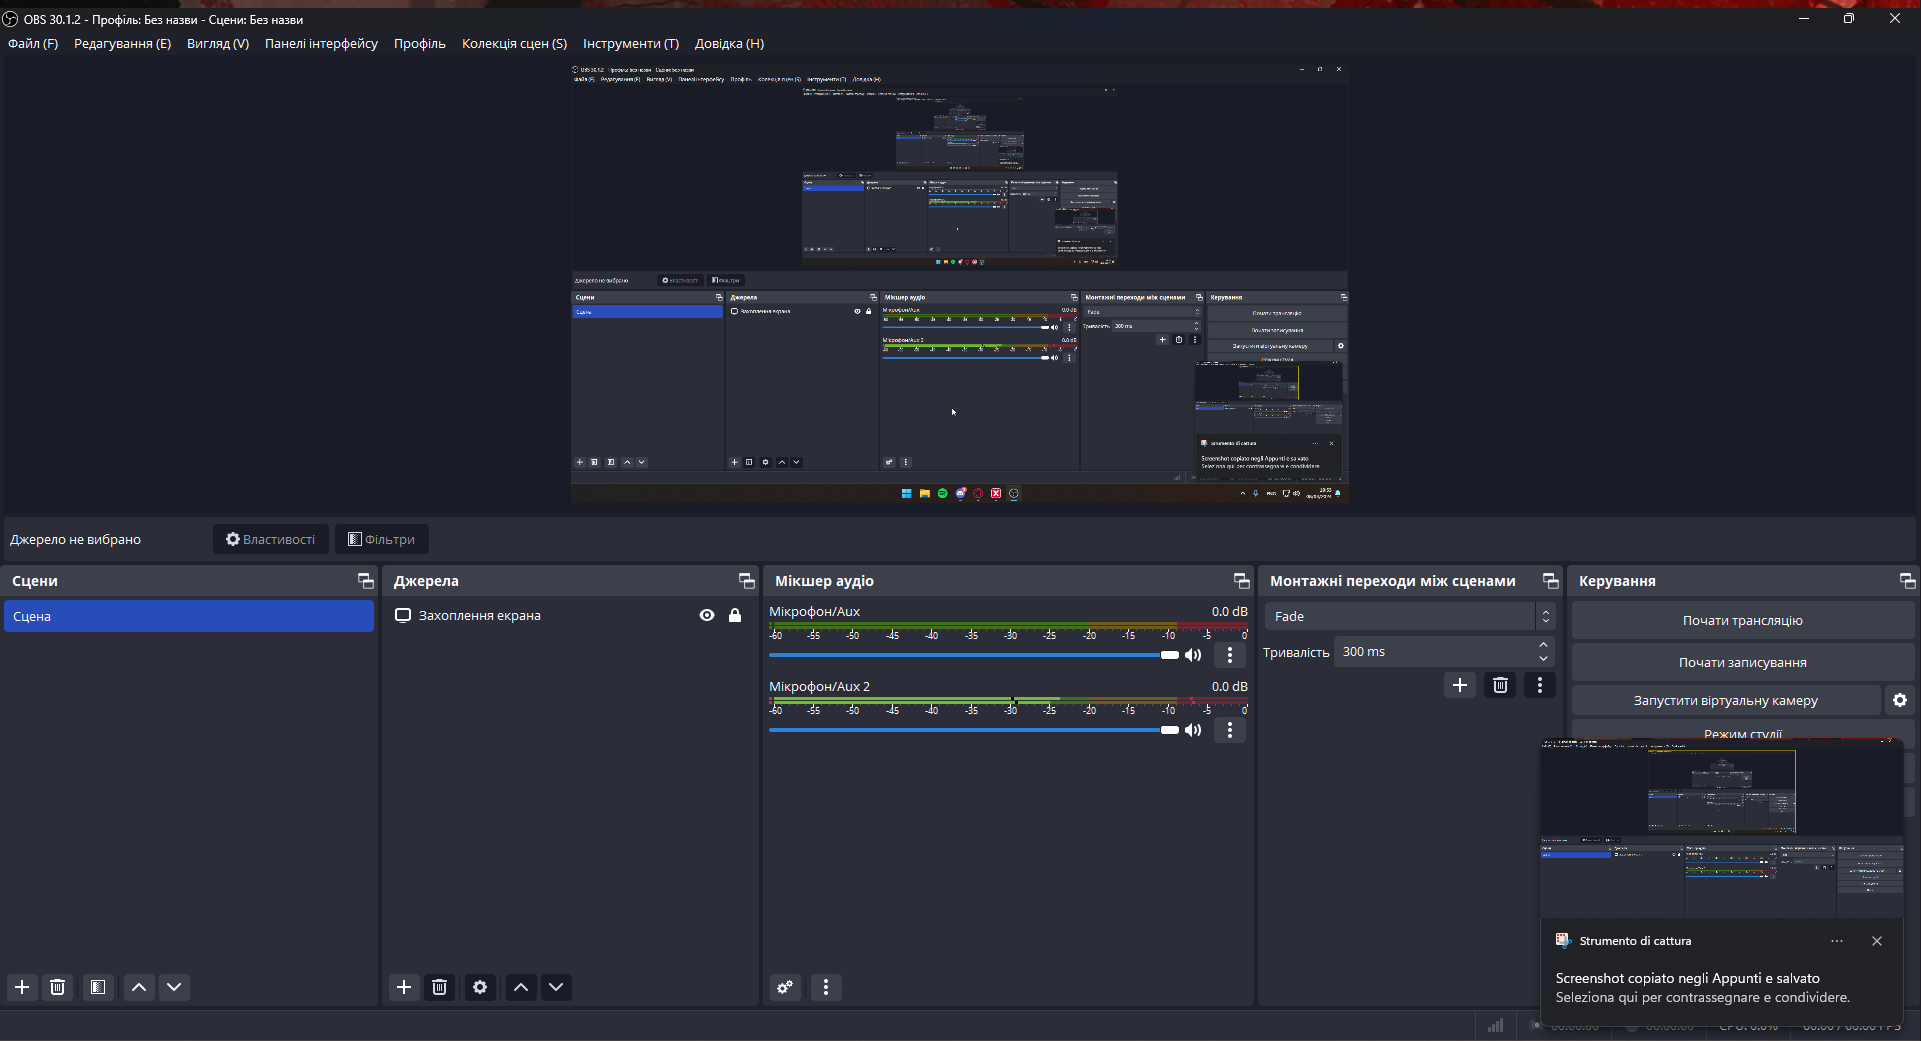1921x1041 pixels.
Task: Open scene filters icon in Сцени toolbar
Action: pyautogui.click(x=98, y=987)
